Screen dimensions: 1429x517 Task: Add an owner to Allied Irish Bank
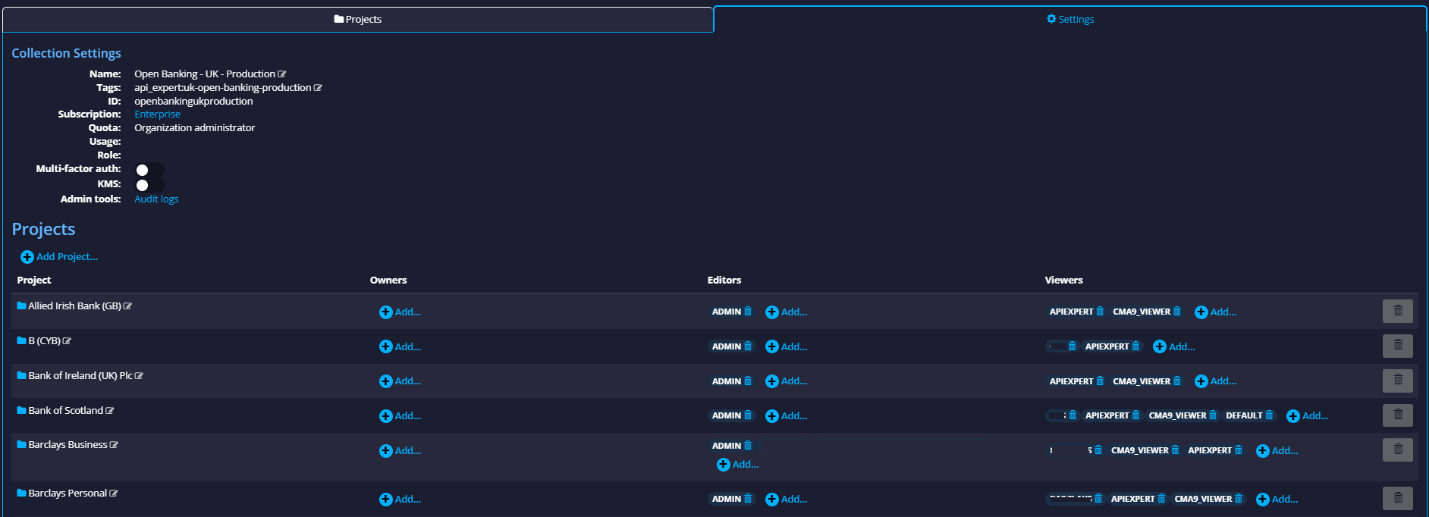(399, 312)
